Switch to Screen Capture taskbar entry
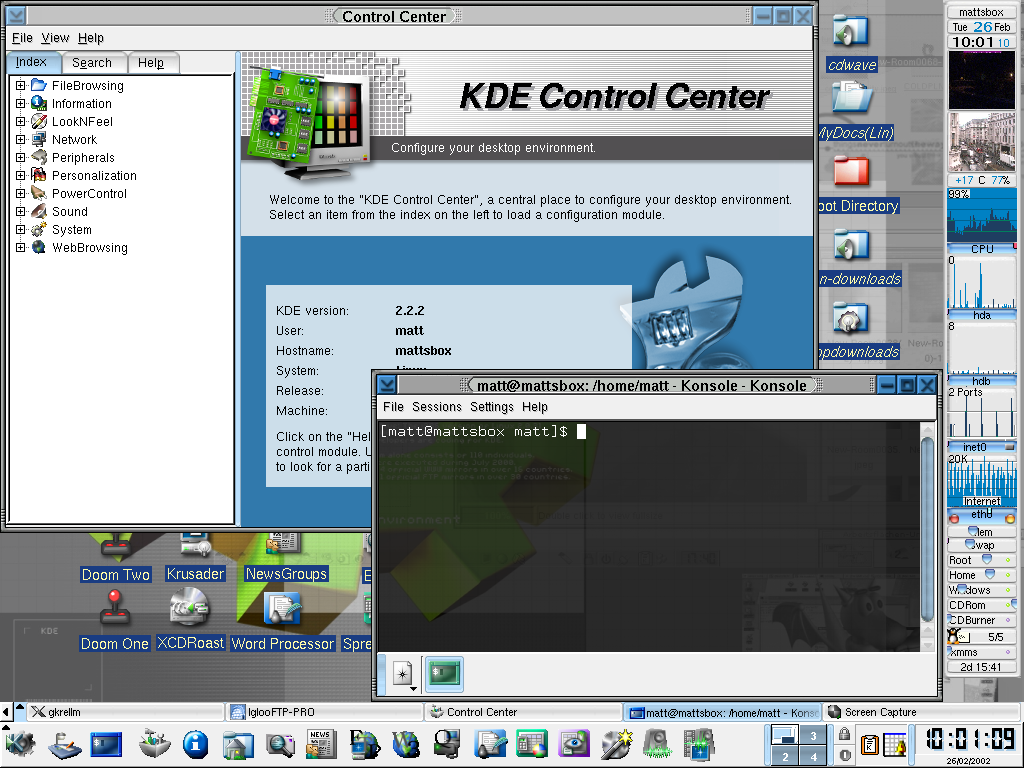Image resolution: width=1024 pixels, height=768 pixels. (921, 712)
